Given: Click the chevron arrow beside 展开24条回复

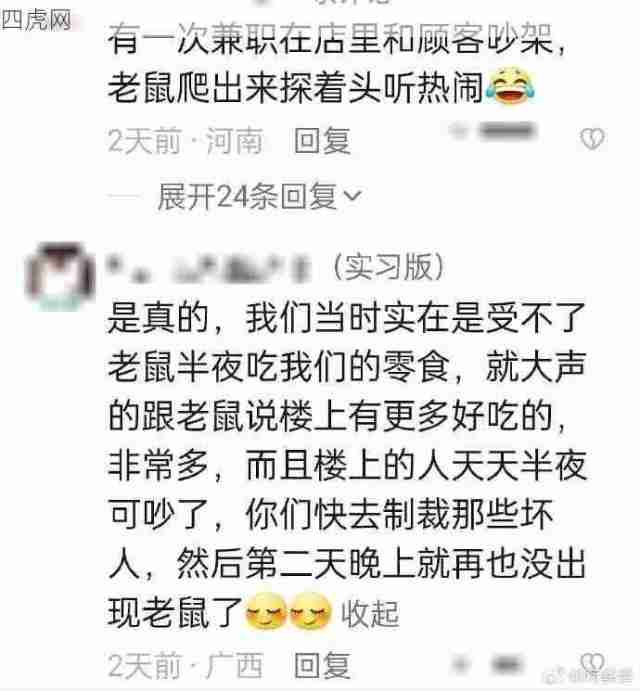Looking at the screenshot, I should [x=352, y=195].
